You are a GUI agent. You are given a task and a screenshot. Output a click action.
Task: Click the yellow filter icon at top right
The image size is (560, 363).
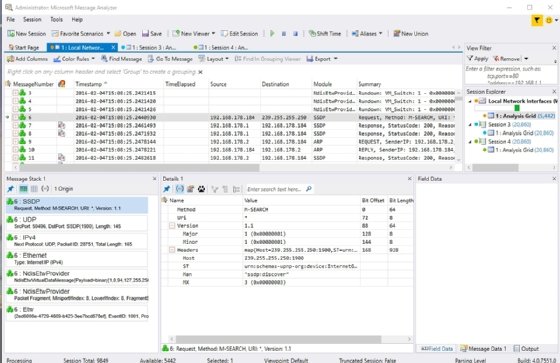coord(536,20)
